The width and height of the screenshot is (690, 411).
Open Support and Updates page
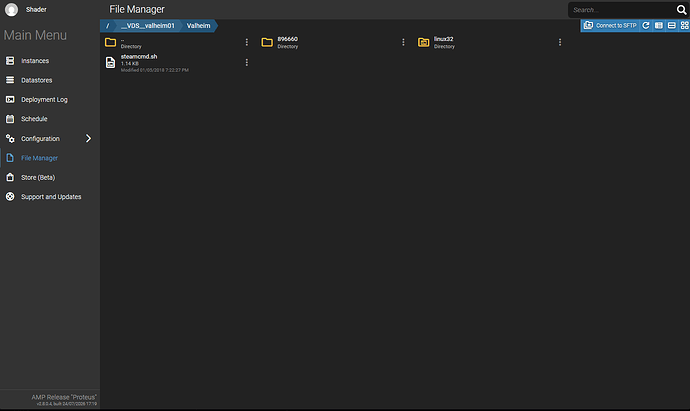(x=50, y=197)
